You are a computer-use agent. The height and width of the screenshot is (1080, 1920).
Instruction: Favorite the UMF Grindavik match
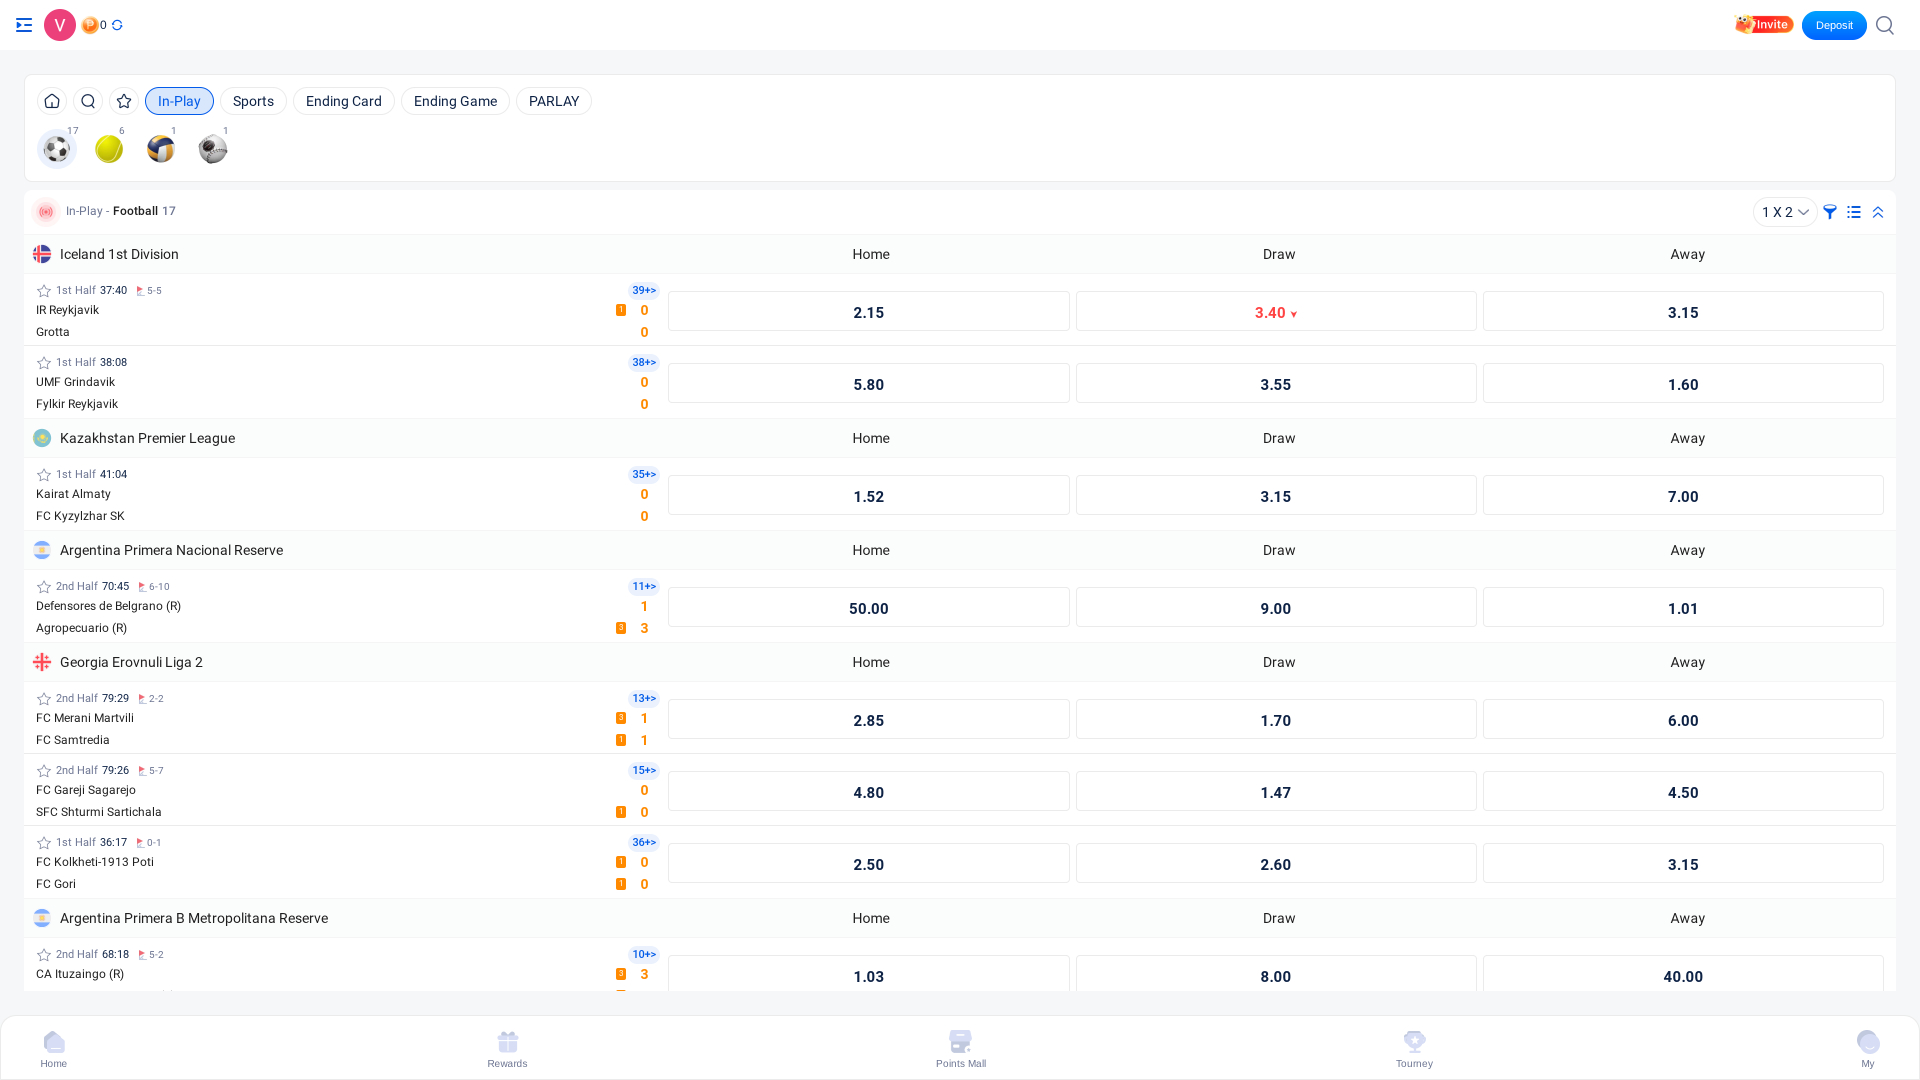coord(44,363)
